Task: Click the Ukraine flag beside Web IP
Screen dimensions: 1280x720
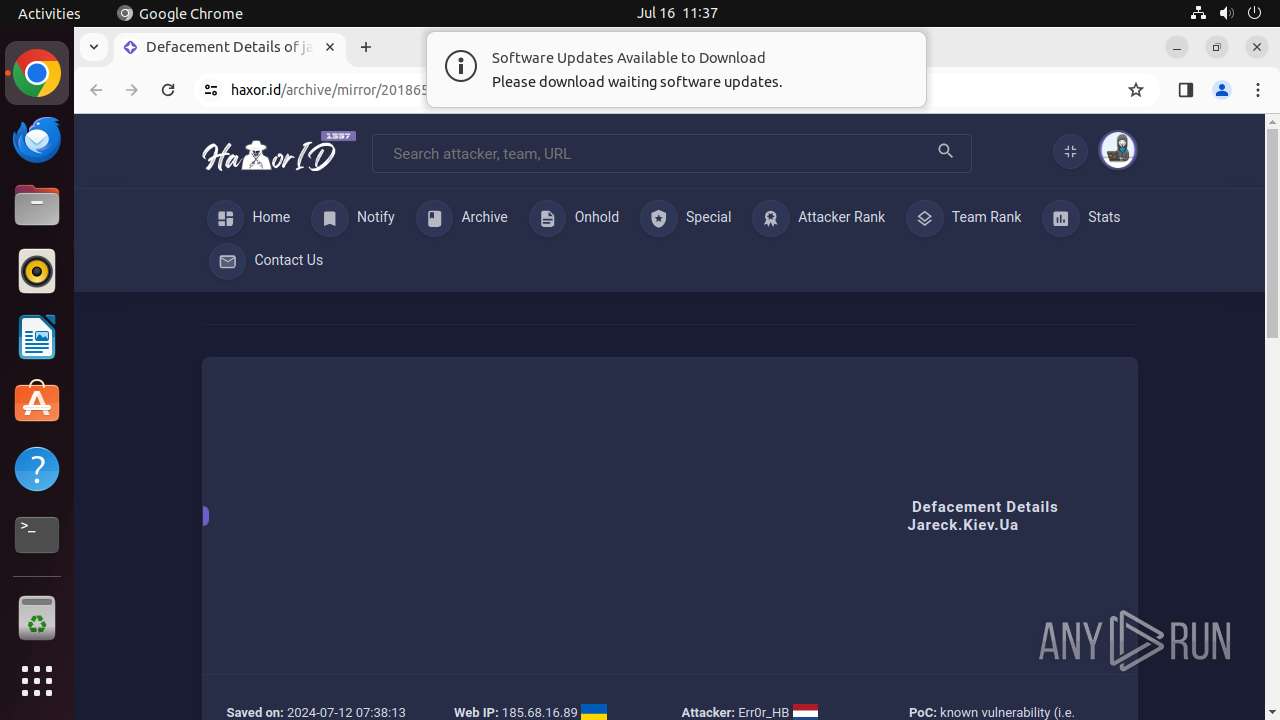Action: point(594,712)
